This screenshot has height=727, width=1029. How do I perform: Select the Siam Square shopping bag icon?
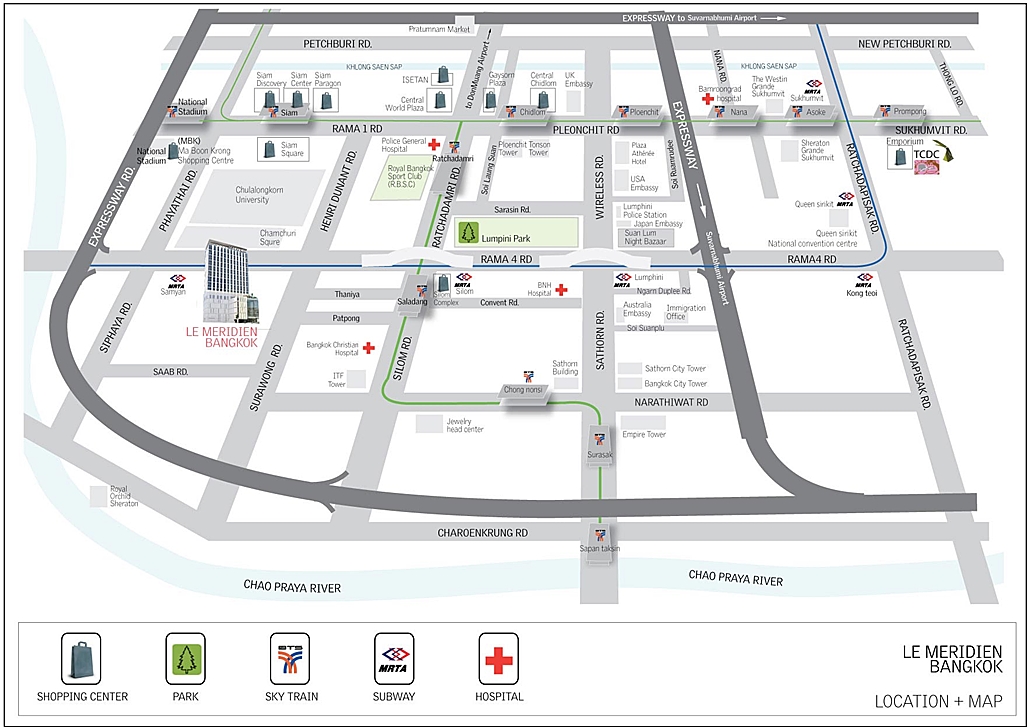pyautogui.click(x=269, y=150)
